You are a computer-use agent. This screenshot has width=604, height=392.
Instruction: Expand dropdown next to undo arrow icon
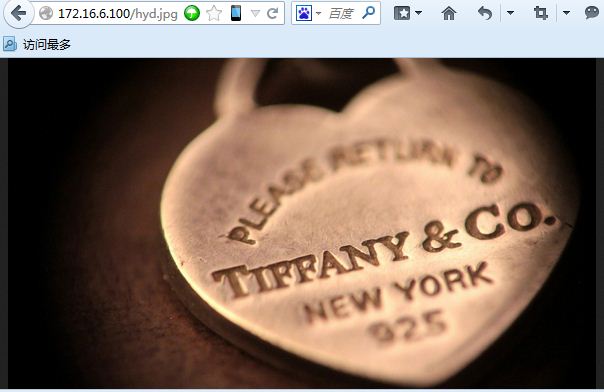pyautogui.click(x=510, y=13)
